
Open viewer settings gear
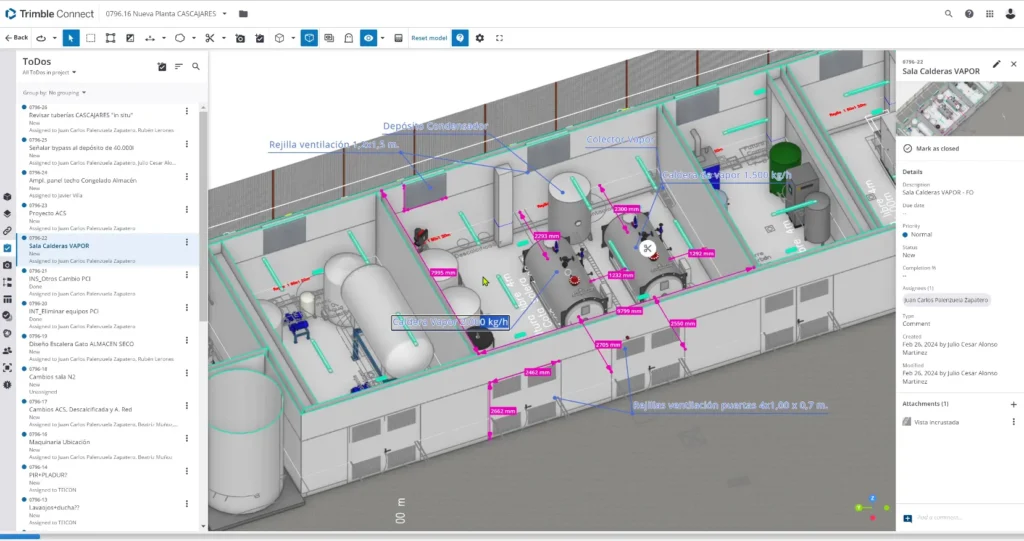[480, 38]
